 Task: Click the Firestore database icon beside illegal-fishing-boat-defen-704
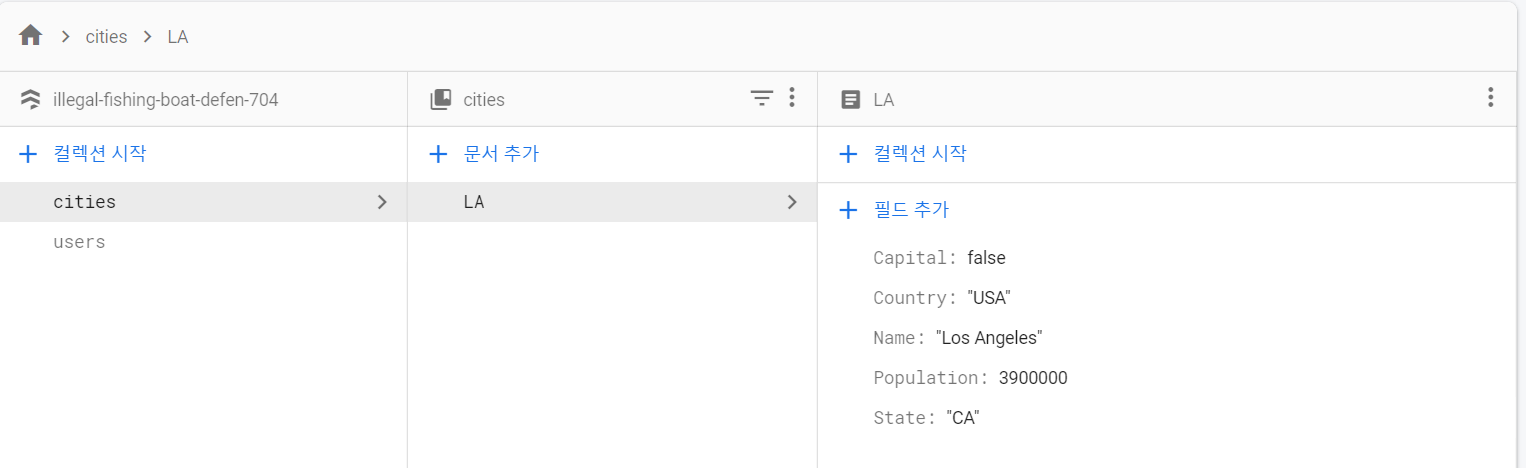pos(30,99)
